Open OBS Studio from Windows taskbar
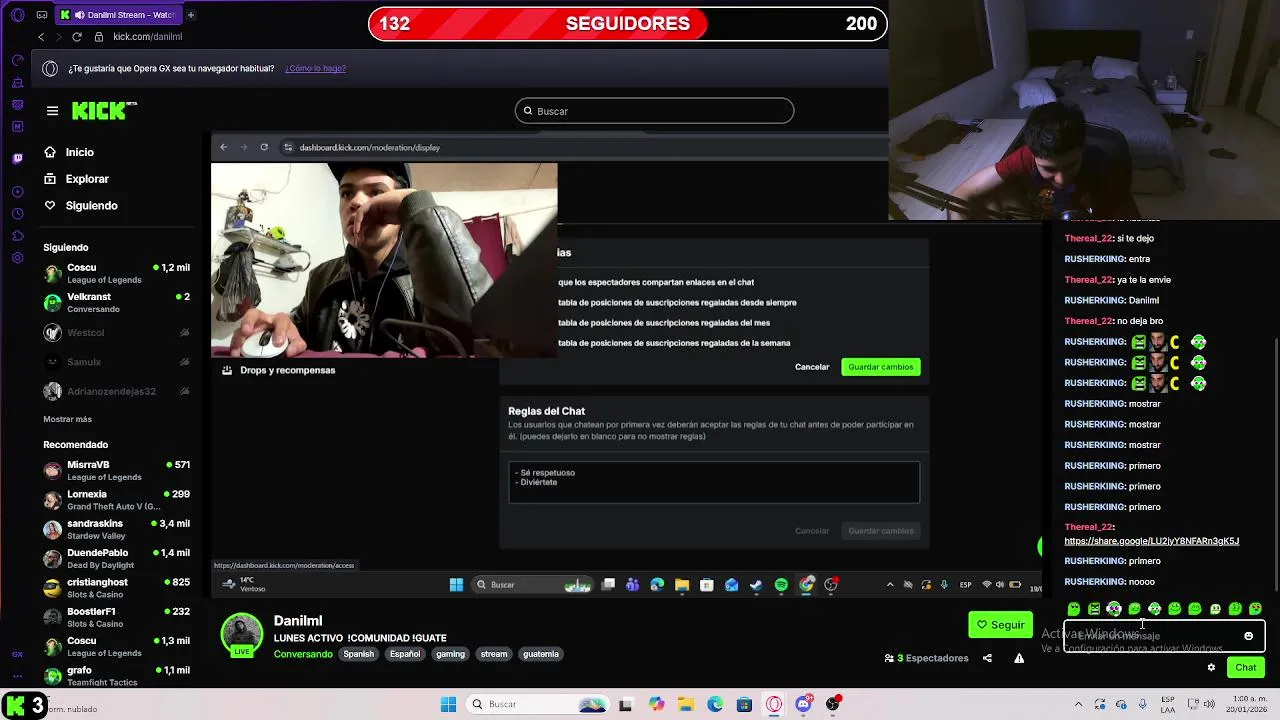The image size is (1280, 720). coord(832,704)
